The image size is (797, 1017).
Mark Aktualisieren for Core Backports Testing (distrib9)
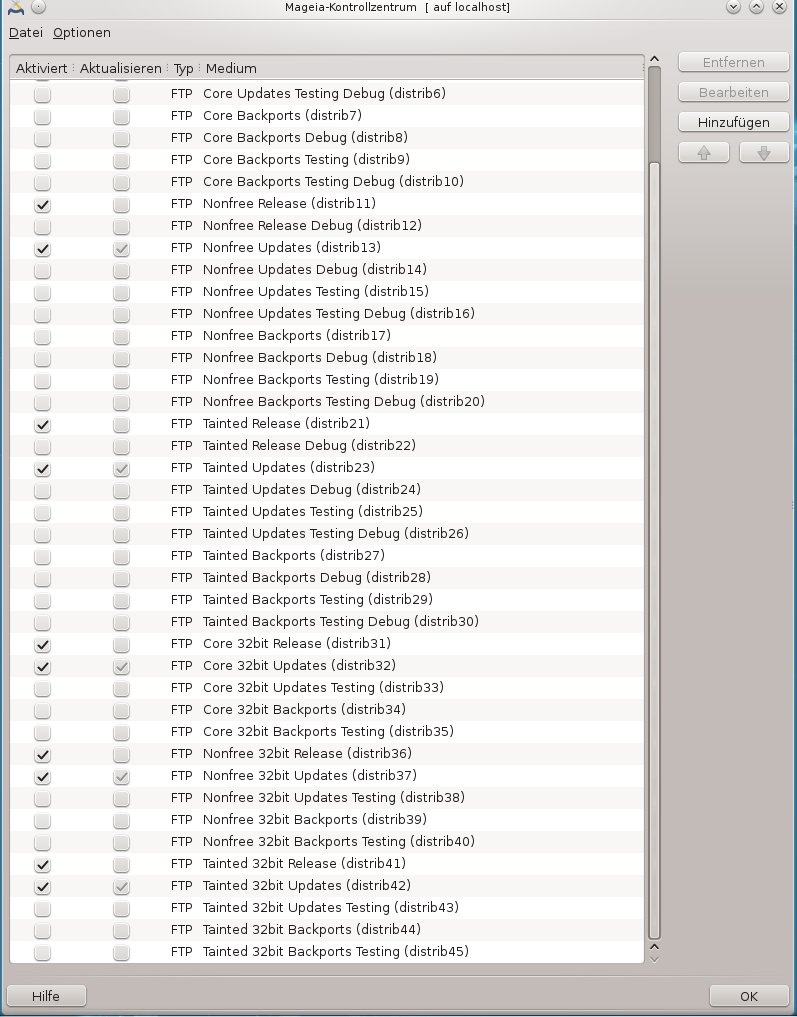point(121,160)
